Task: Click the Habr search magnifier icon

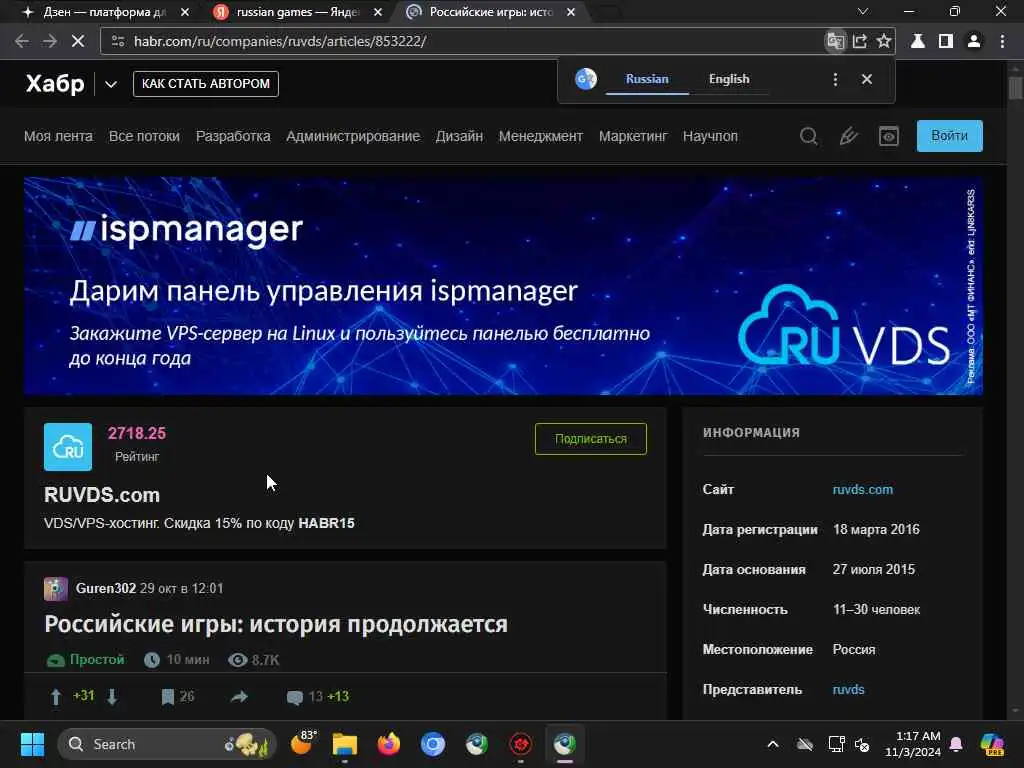Action: pos(808,136)
